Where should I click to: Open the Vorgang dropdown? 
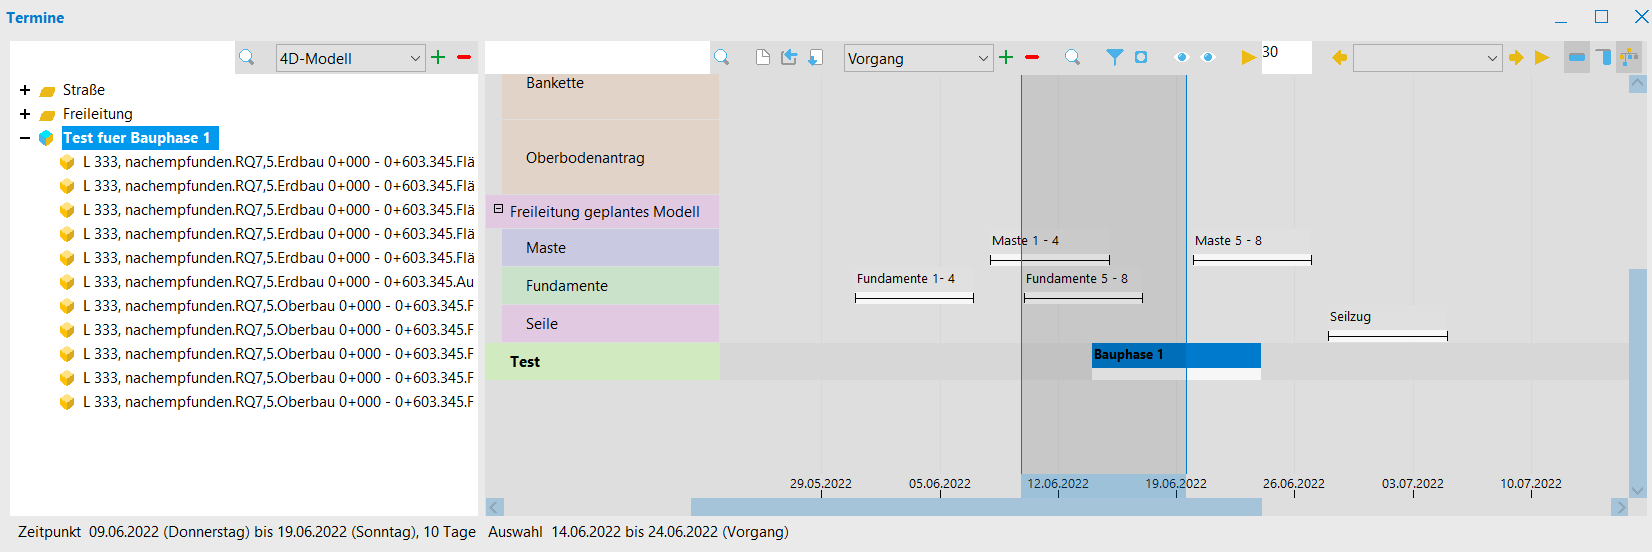918,59
